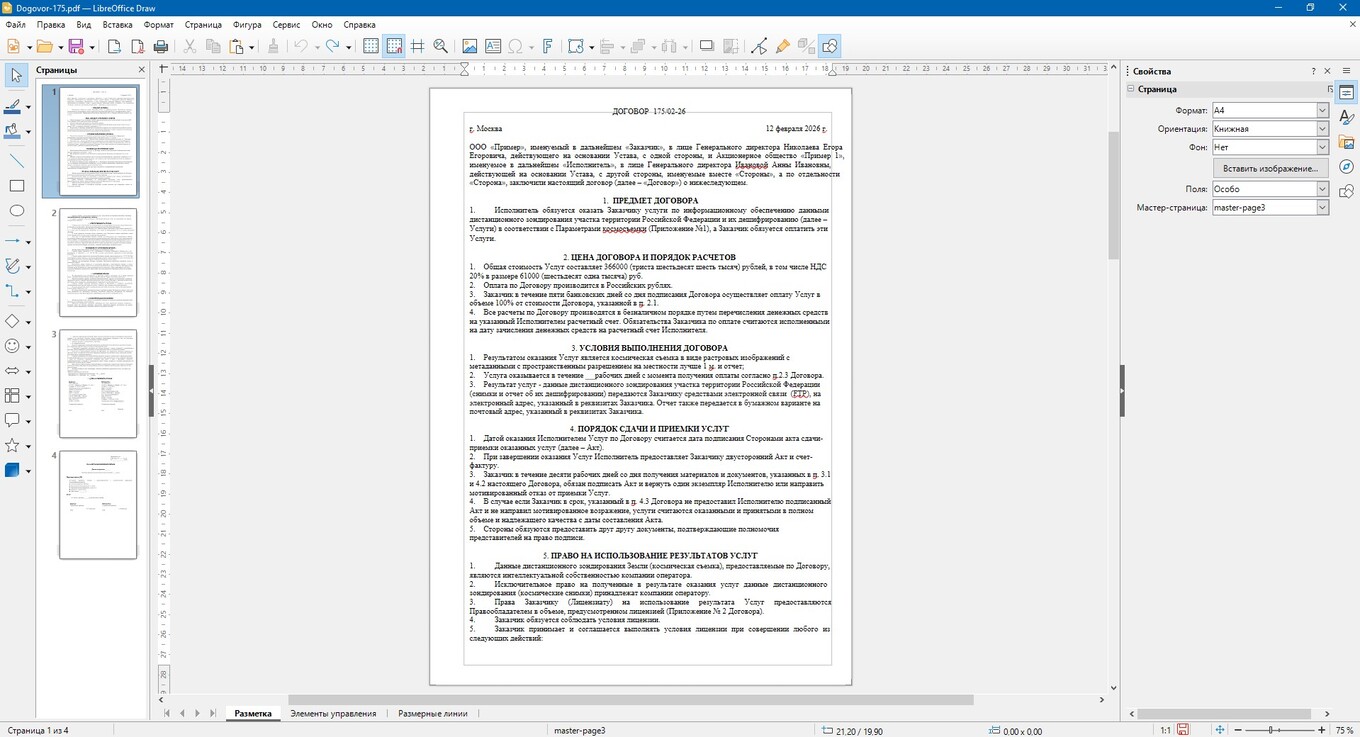Image resolution: width=1360 pixels, height=737 pixels.
Task: Select the Curves and polygons tool
Action: pyautogui.click(x=13, y=266)
